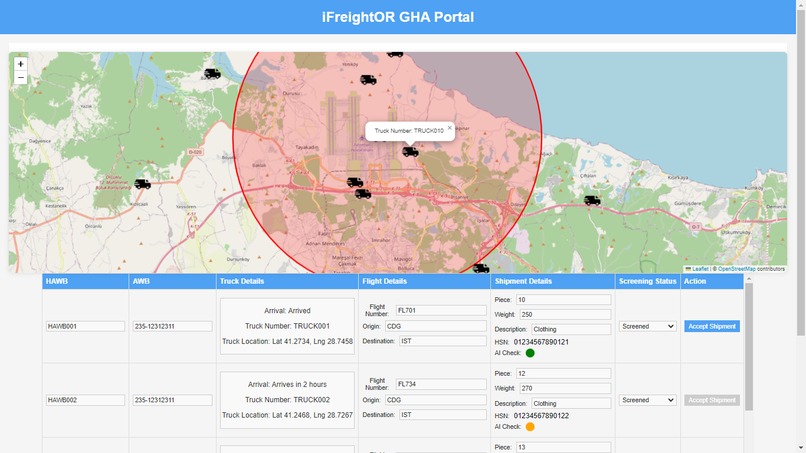The height and width of the screenshot is (453, 806).
Task: Edit the HAWB002 input field
Action: point(85,400)
